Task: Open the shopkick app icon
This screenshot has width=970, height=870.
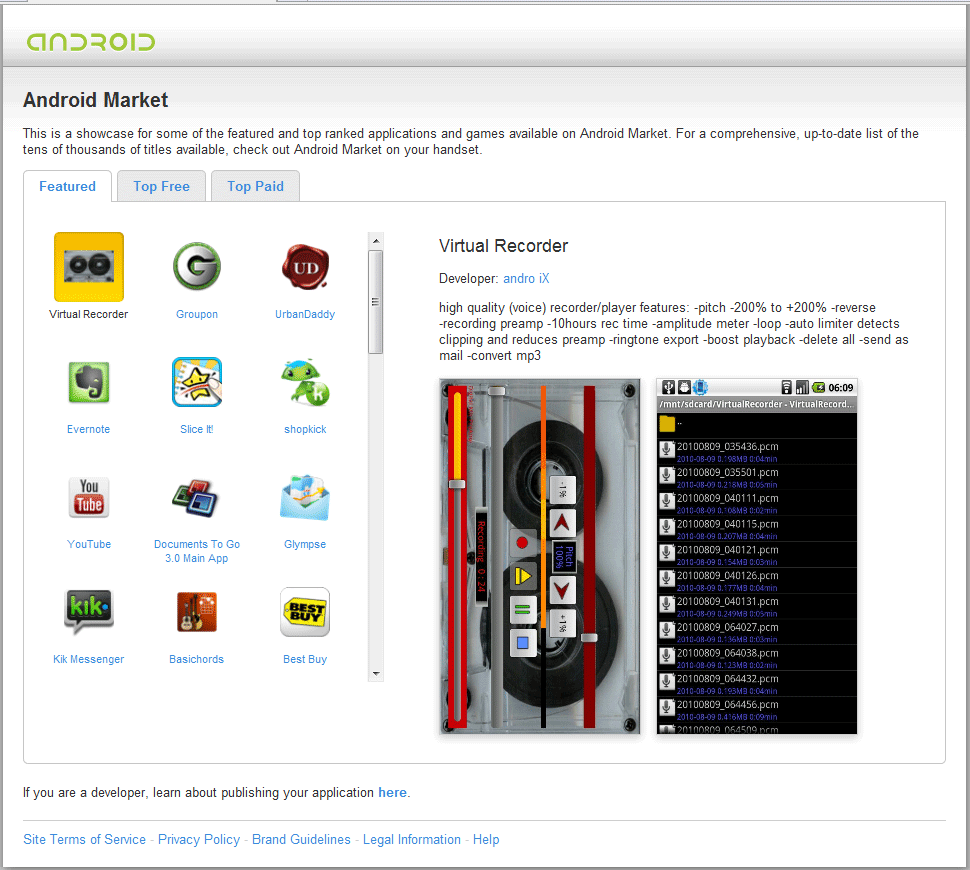Action: coord(305,382)
